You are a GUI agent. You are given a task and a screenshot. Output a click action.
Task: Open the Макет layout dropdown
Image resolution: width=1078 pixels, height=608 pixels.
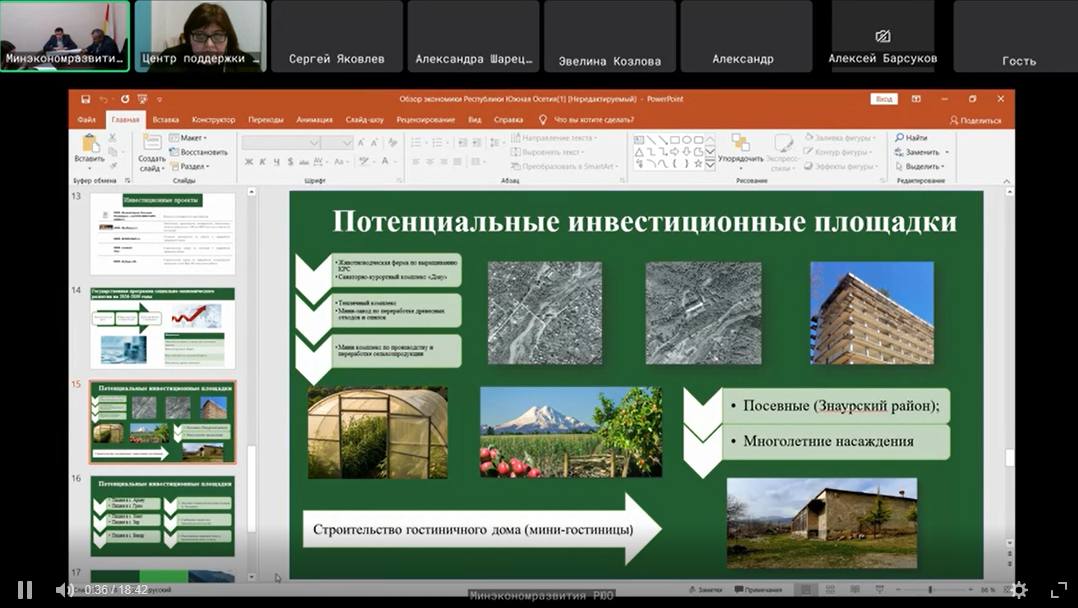coord(190,138)
